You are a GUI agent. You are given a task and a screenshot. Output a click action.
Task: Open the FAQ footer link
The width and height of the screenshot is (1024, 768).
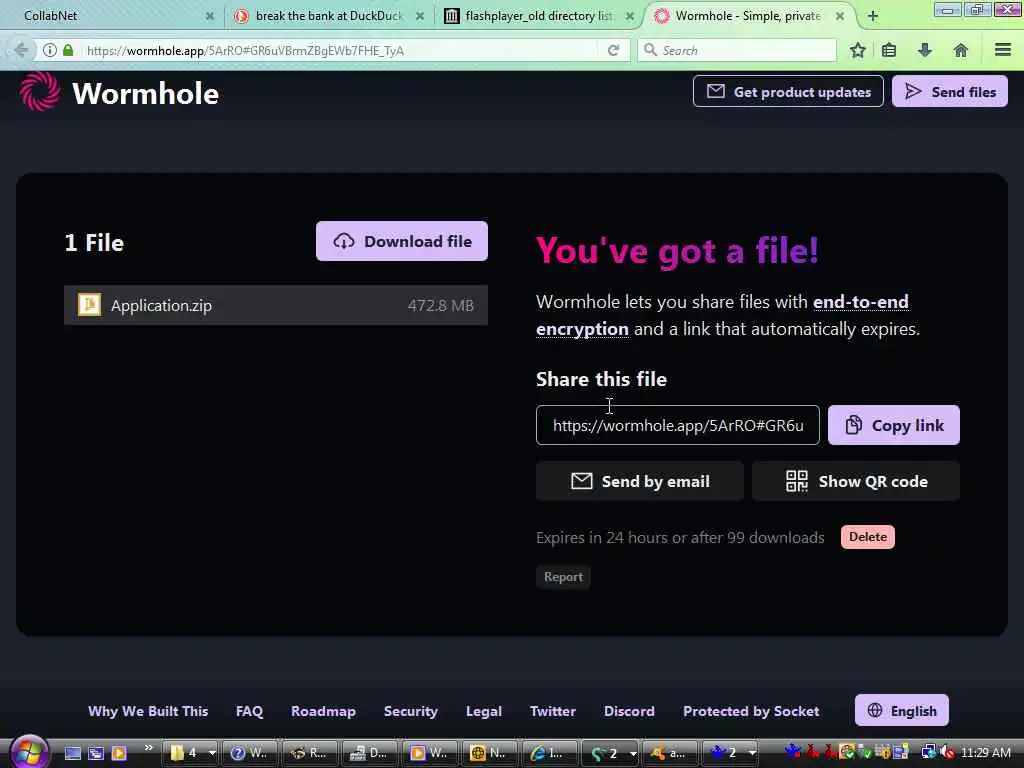[249, 711]
